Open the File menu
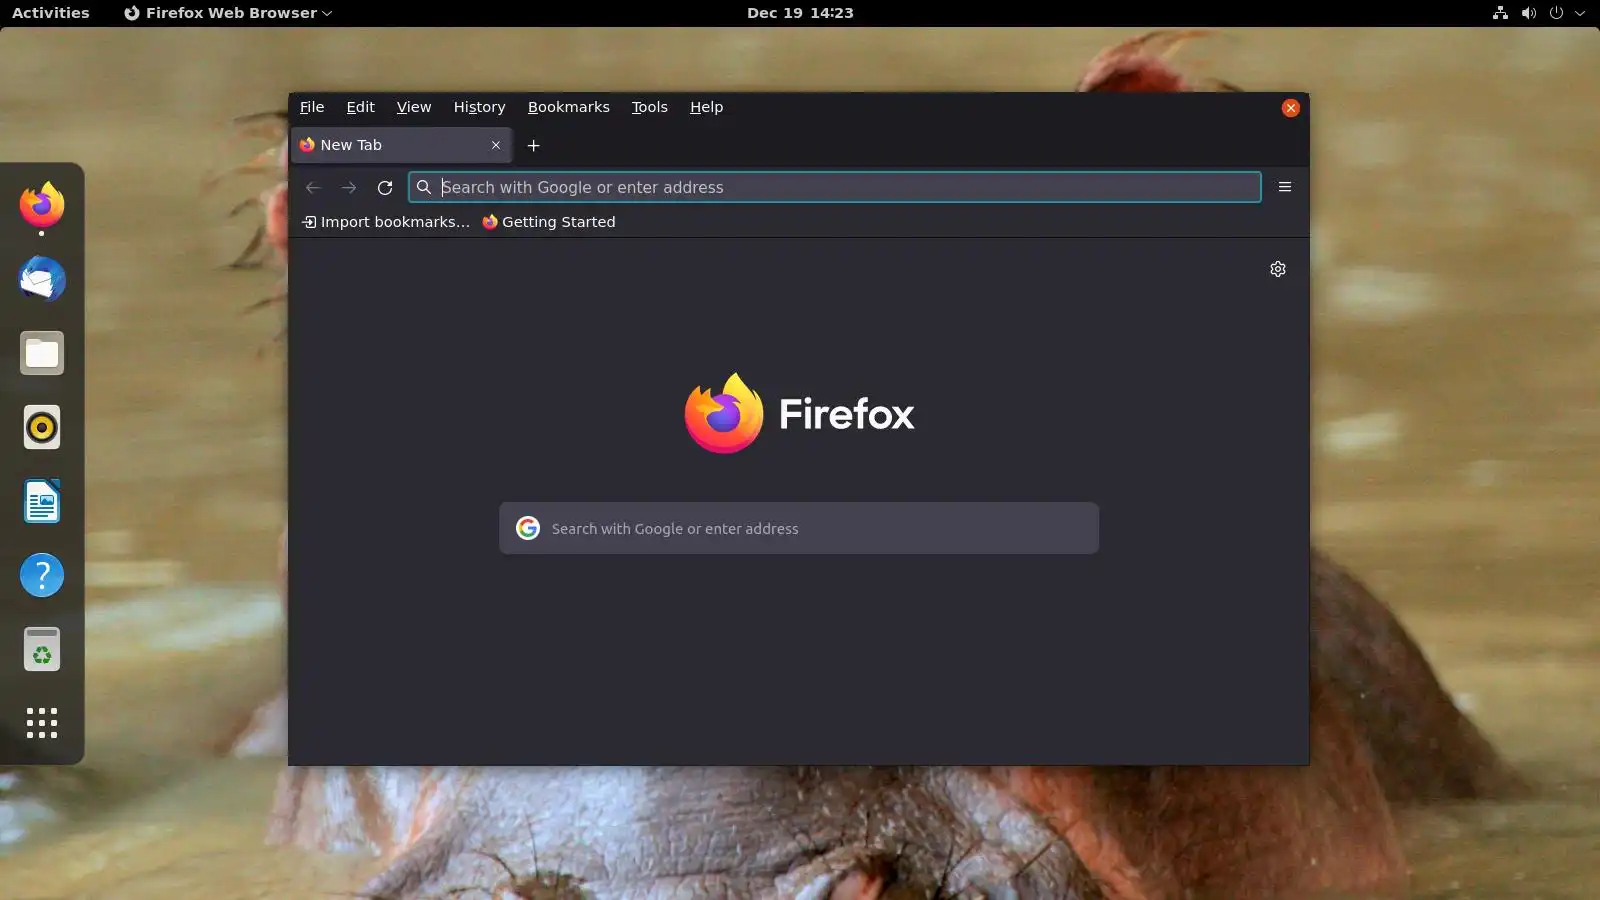1600x900 pixels. click(312, 107)
